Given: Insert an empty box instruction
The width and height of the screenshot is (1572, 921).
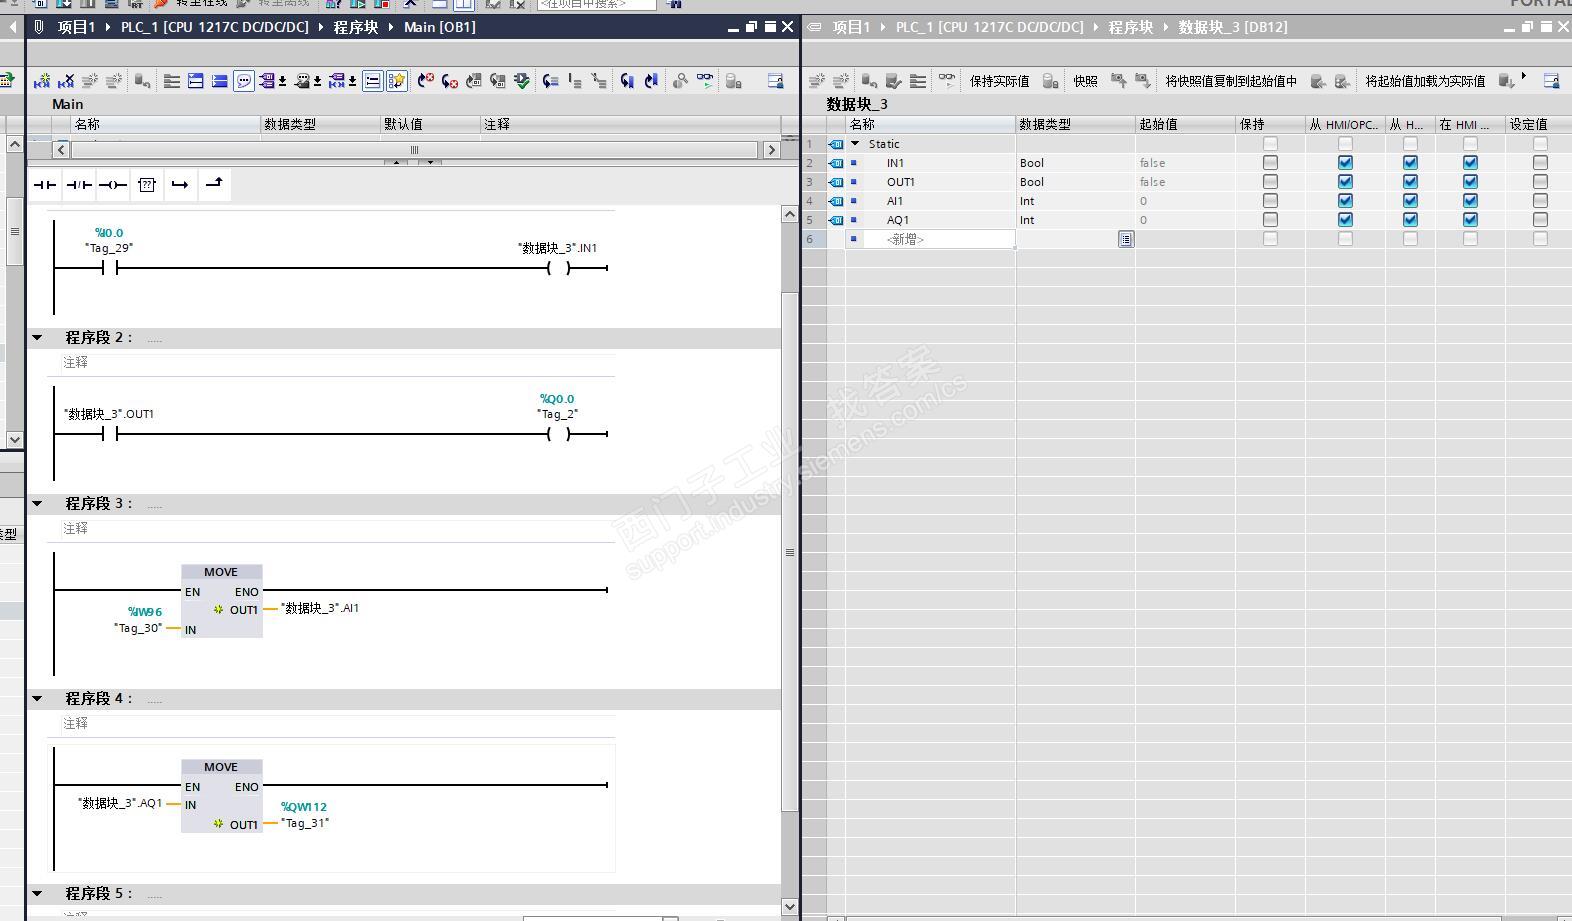Looking at the screenshot, I should coord(147,185).
